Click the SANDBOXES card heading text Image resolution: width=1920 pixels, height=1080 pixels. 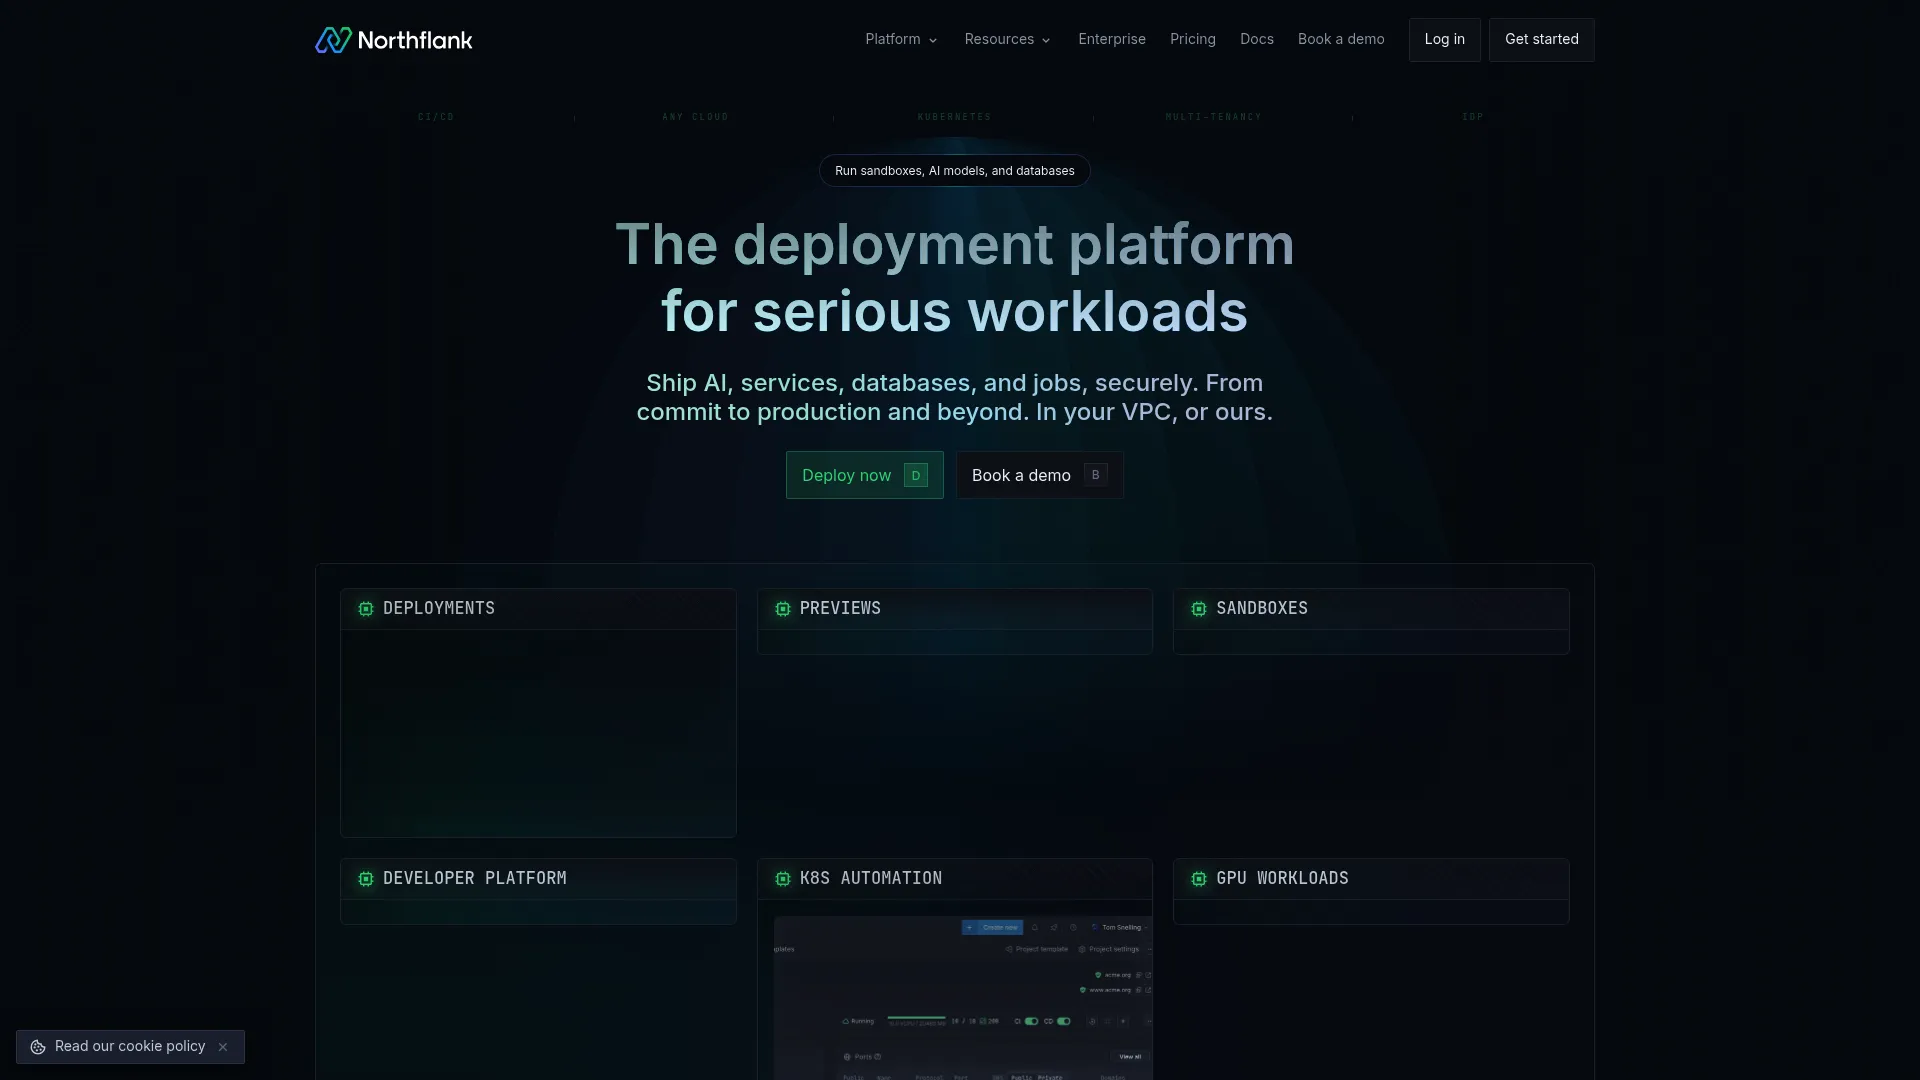tap(1262, 608)
